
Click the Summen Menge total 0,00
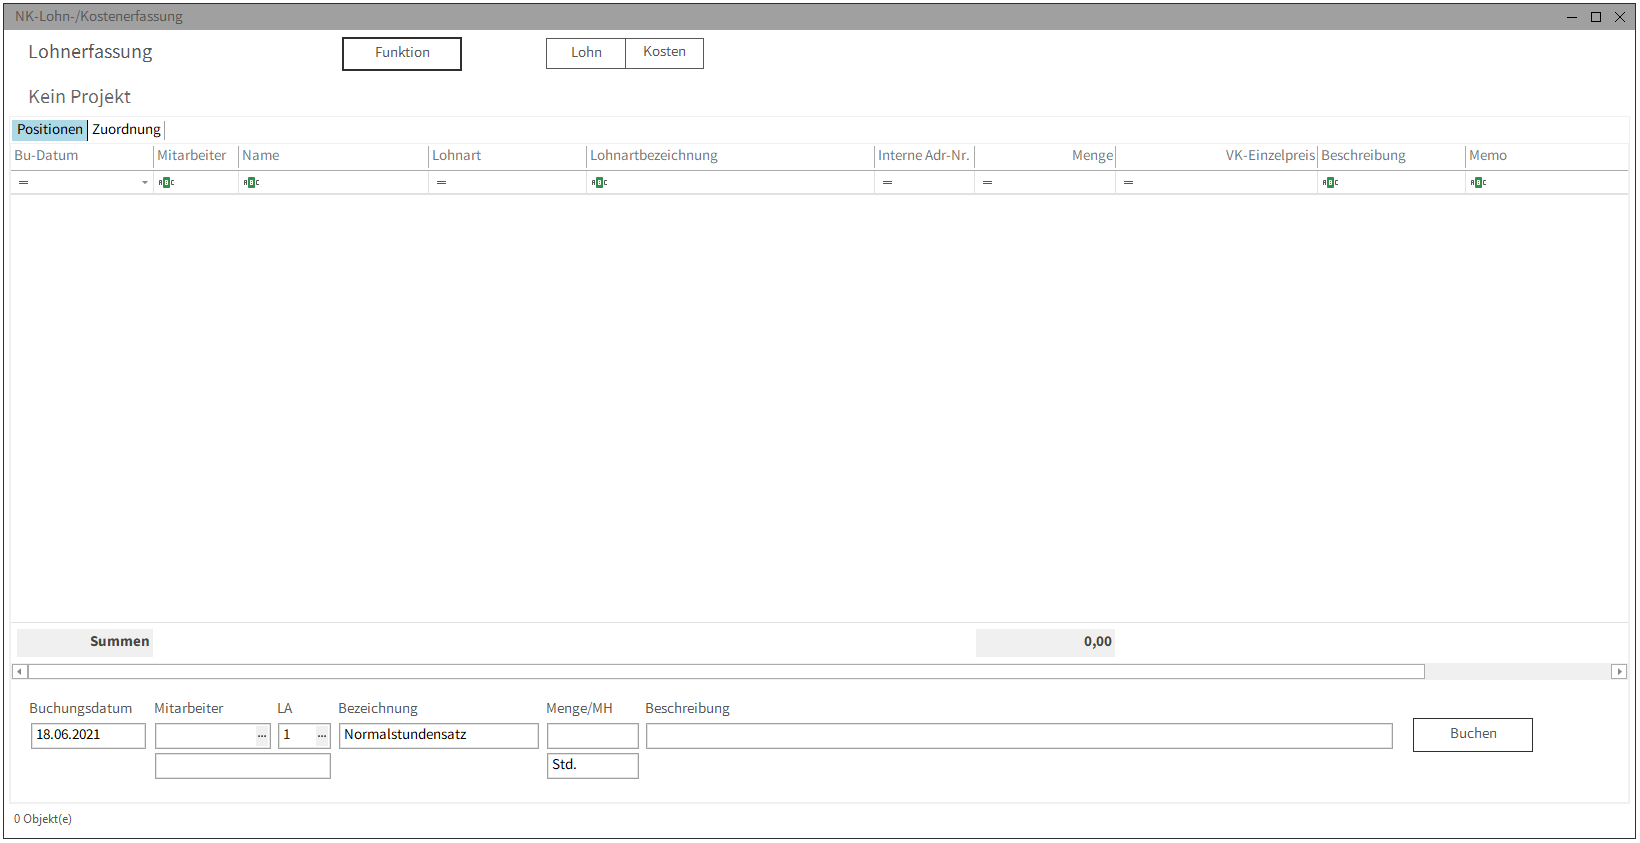1045,643
